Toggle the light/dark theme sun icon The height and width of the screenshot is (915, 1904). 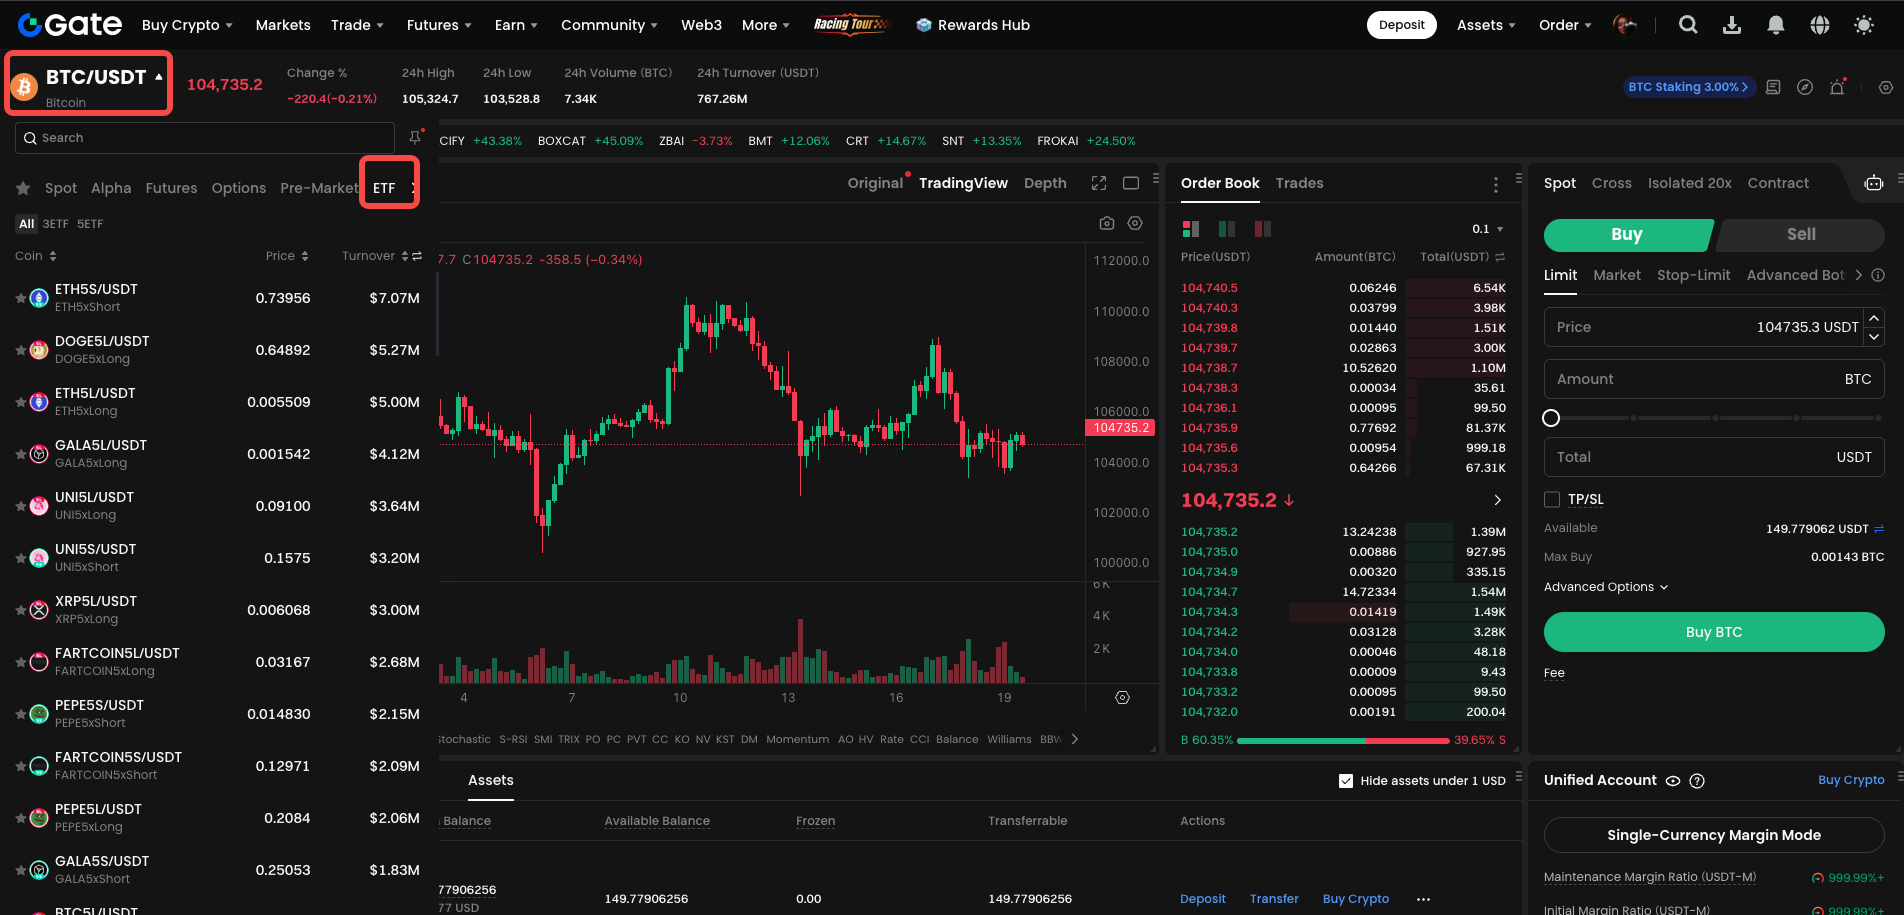pyautogui.click(x=1864, y=25)
